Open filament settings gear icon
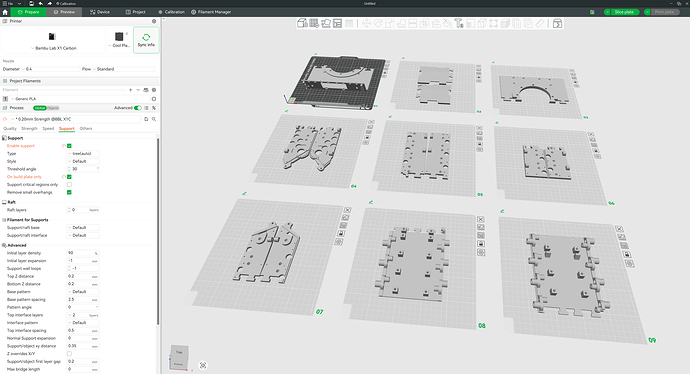This screenshot has width=690, height=374. pos(154,90)
